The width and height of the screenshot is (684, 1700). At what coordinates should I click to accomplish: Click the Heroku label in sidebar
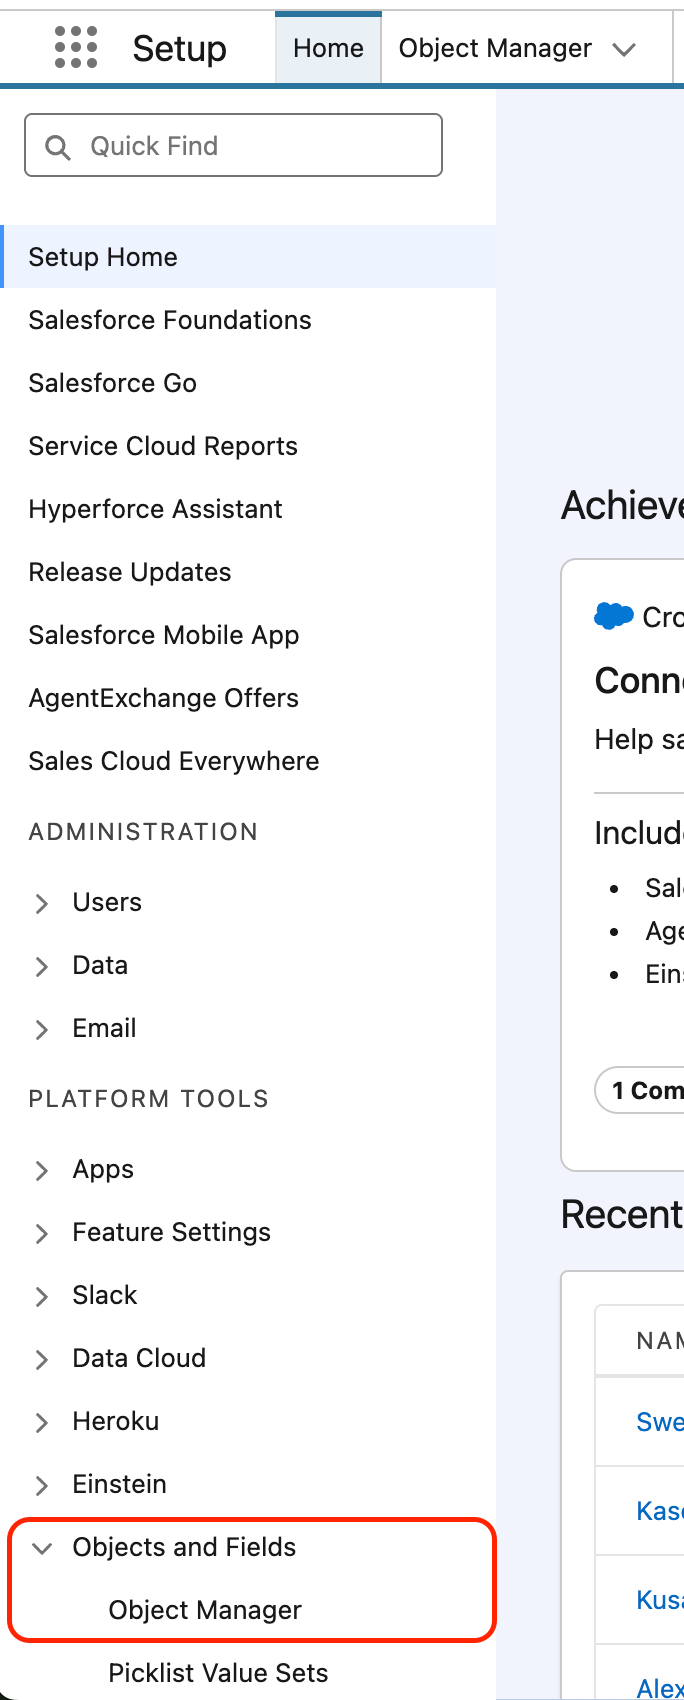(116, 1421)
